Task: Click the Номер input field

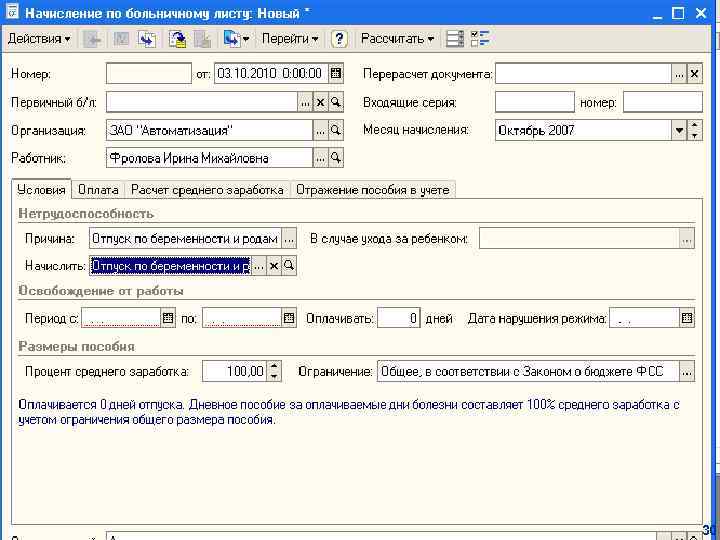Action: click(149, 73)
